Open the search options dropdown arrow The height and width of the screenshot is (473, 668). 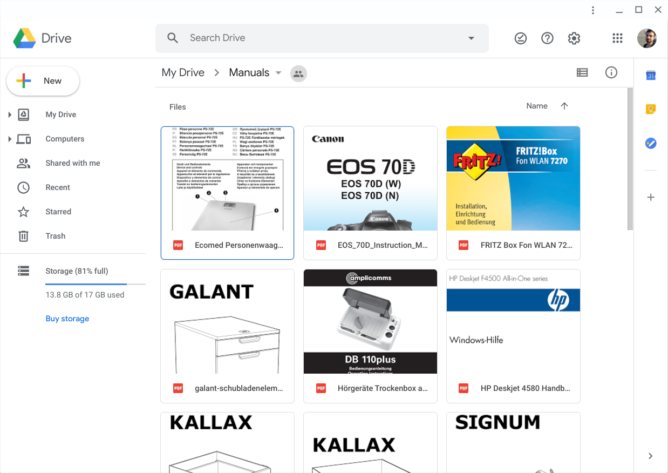pos(471,38)
